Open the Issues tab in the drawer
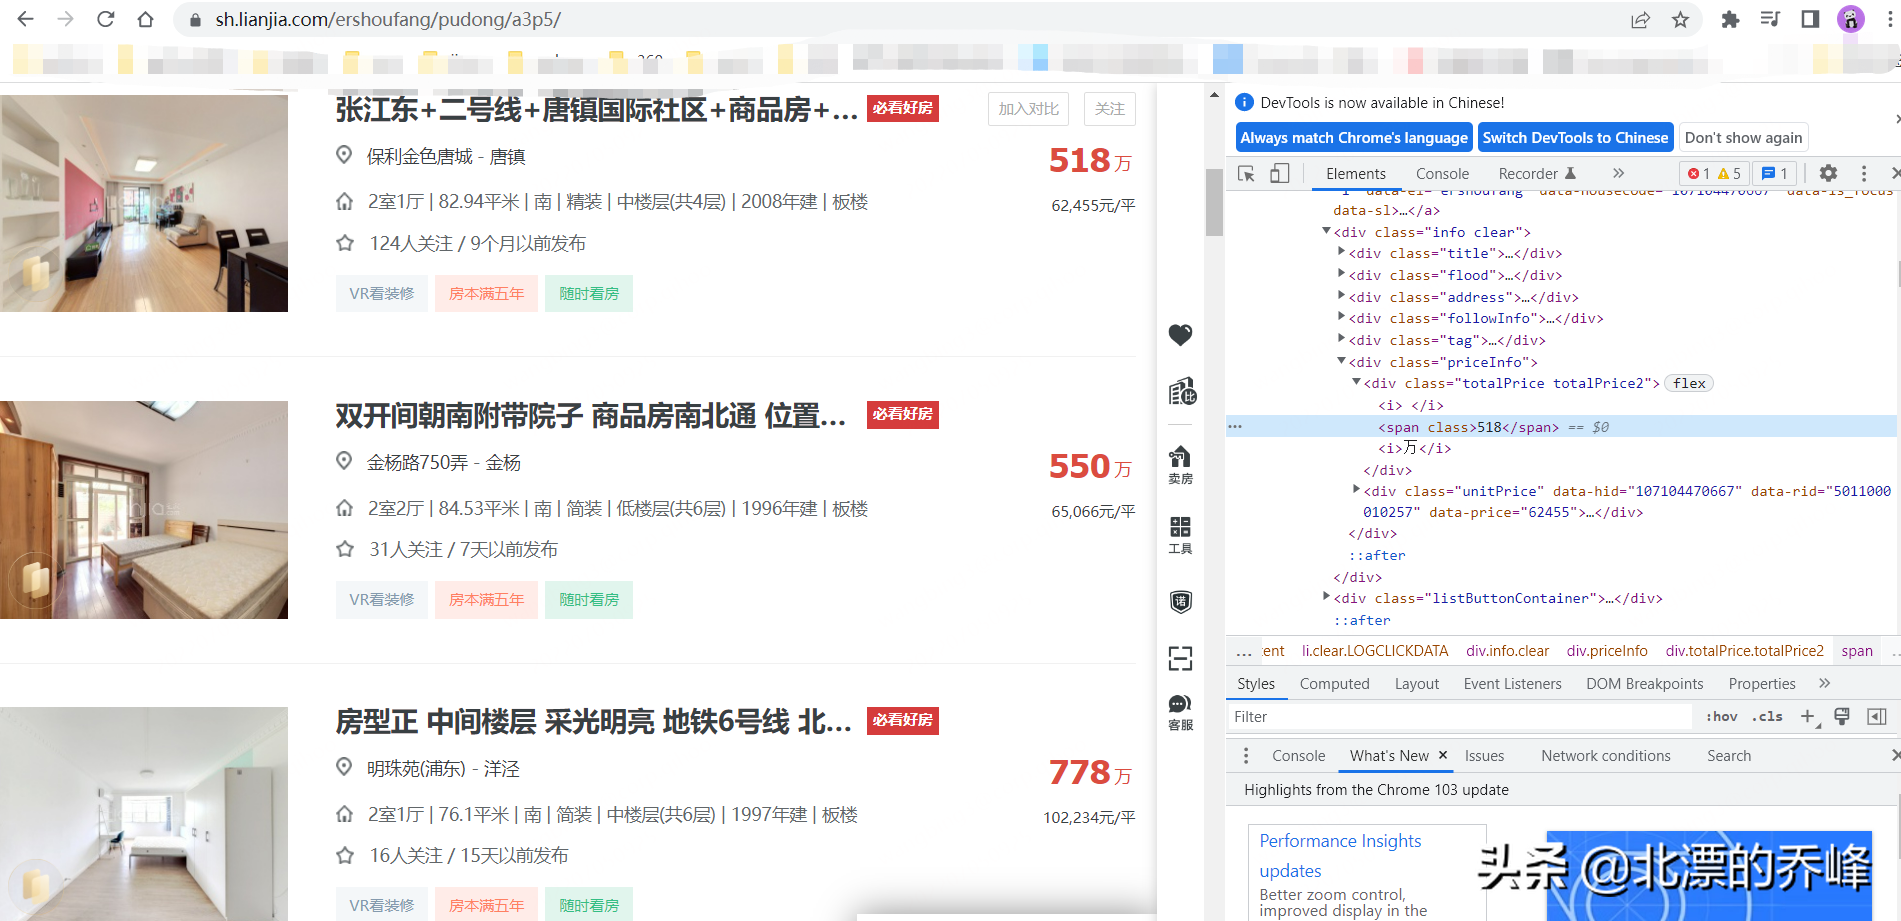Viewport: 1901px width, 921px height. [1484, 755]
